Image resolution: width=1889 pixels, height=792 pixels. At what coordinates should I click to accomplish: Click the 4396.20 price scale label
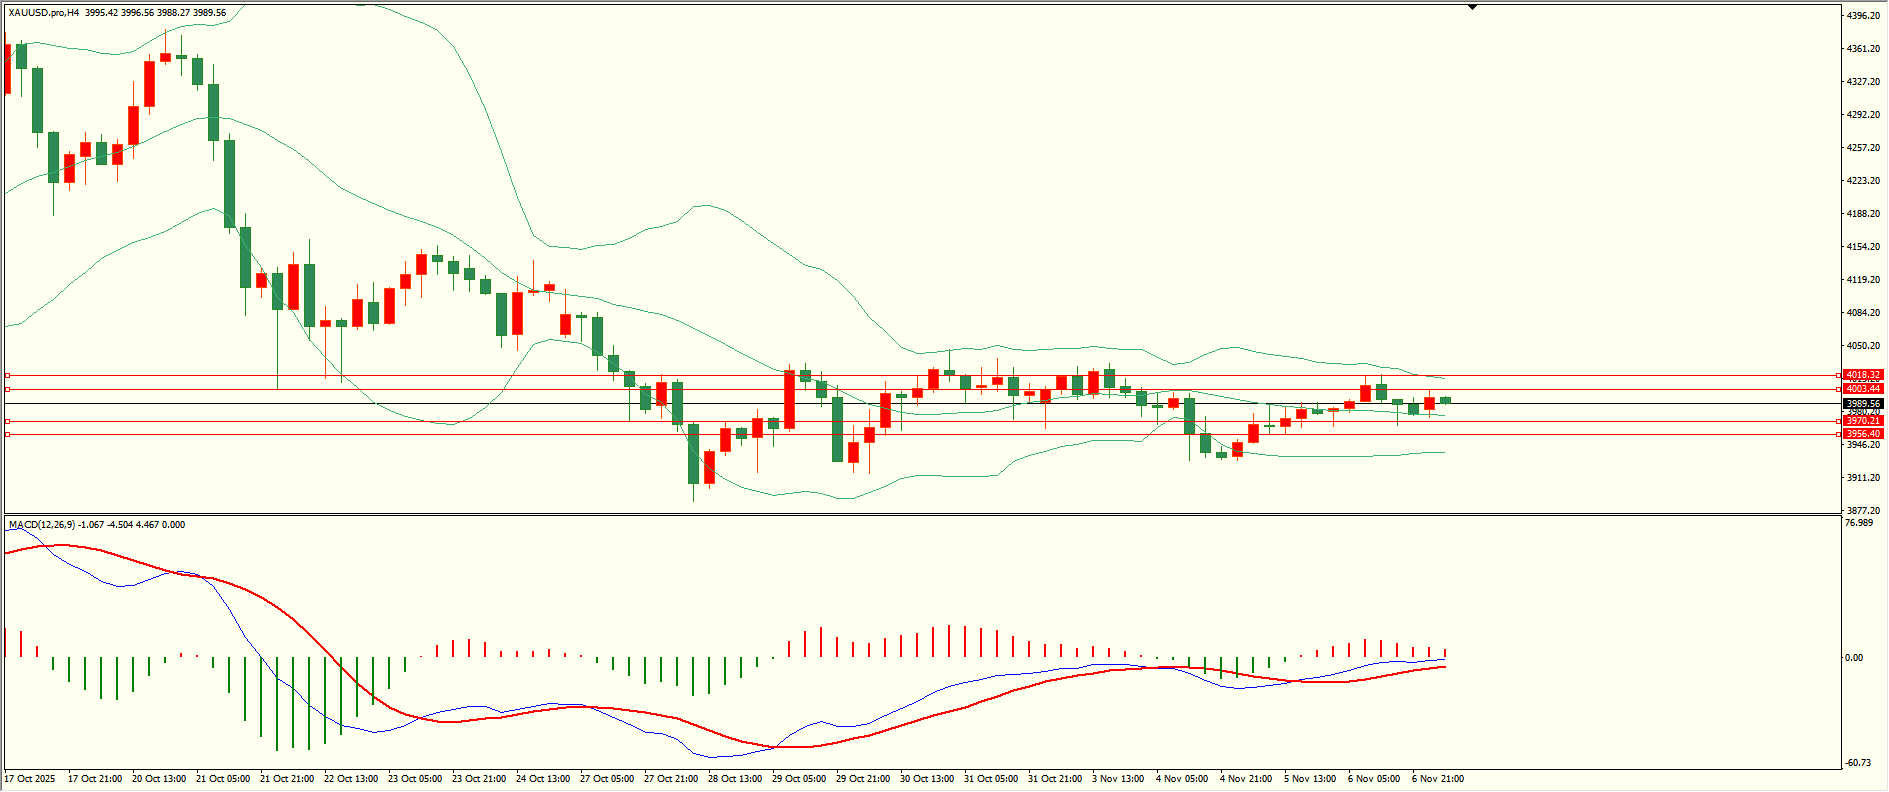1863,16
